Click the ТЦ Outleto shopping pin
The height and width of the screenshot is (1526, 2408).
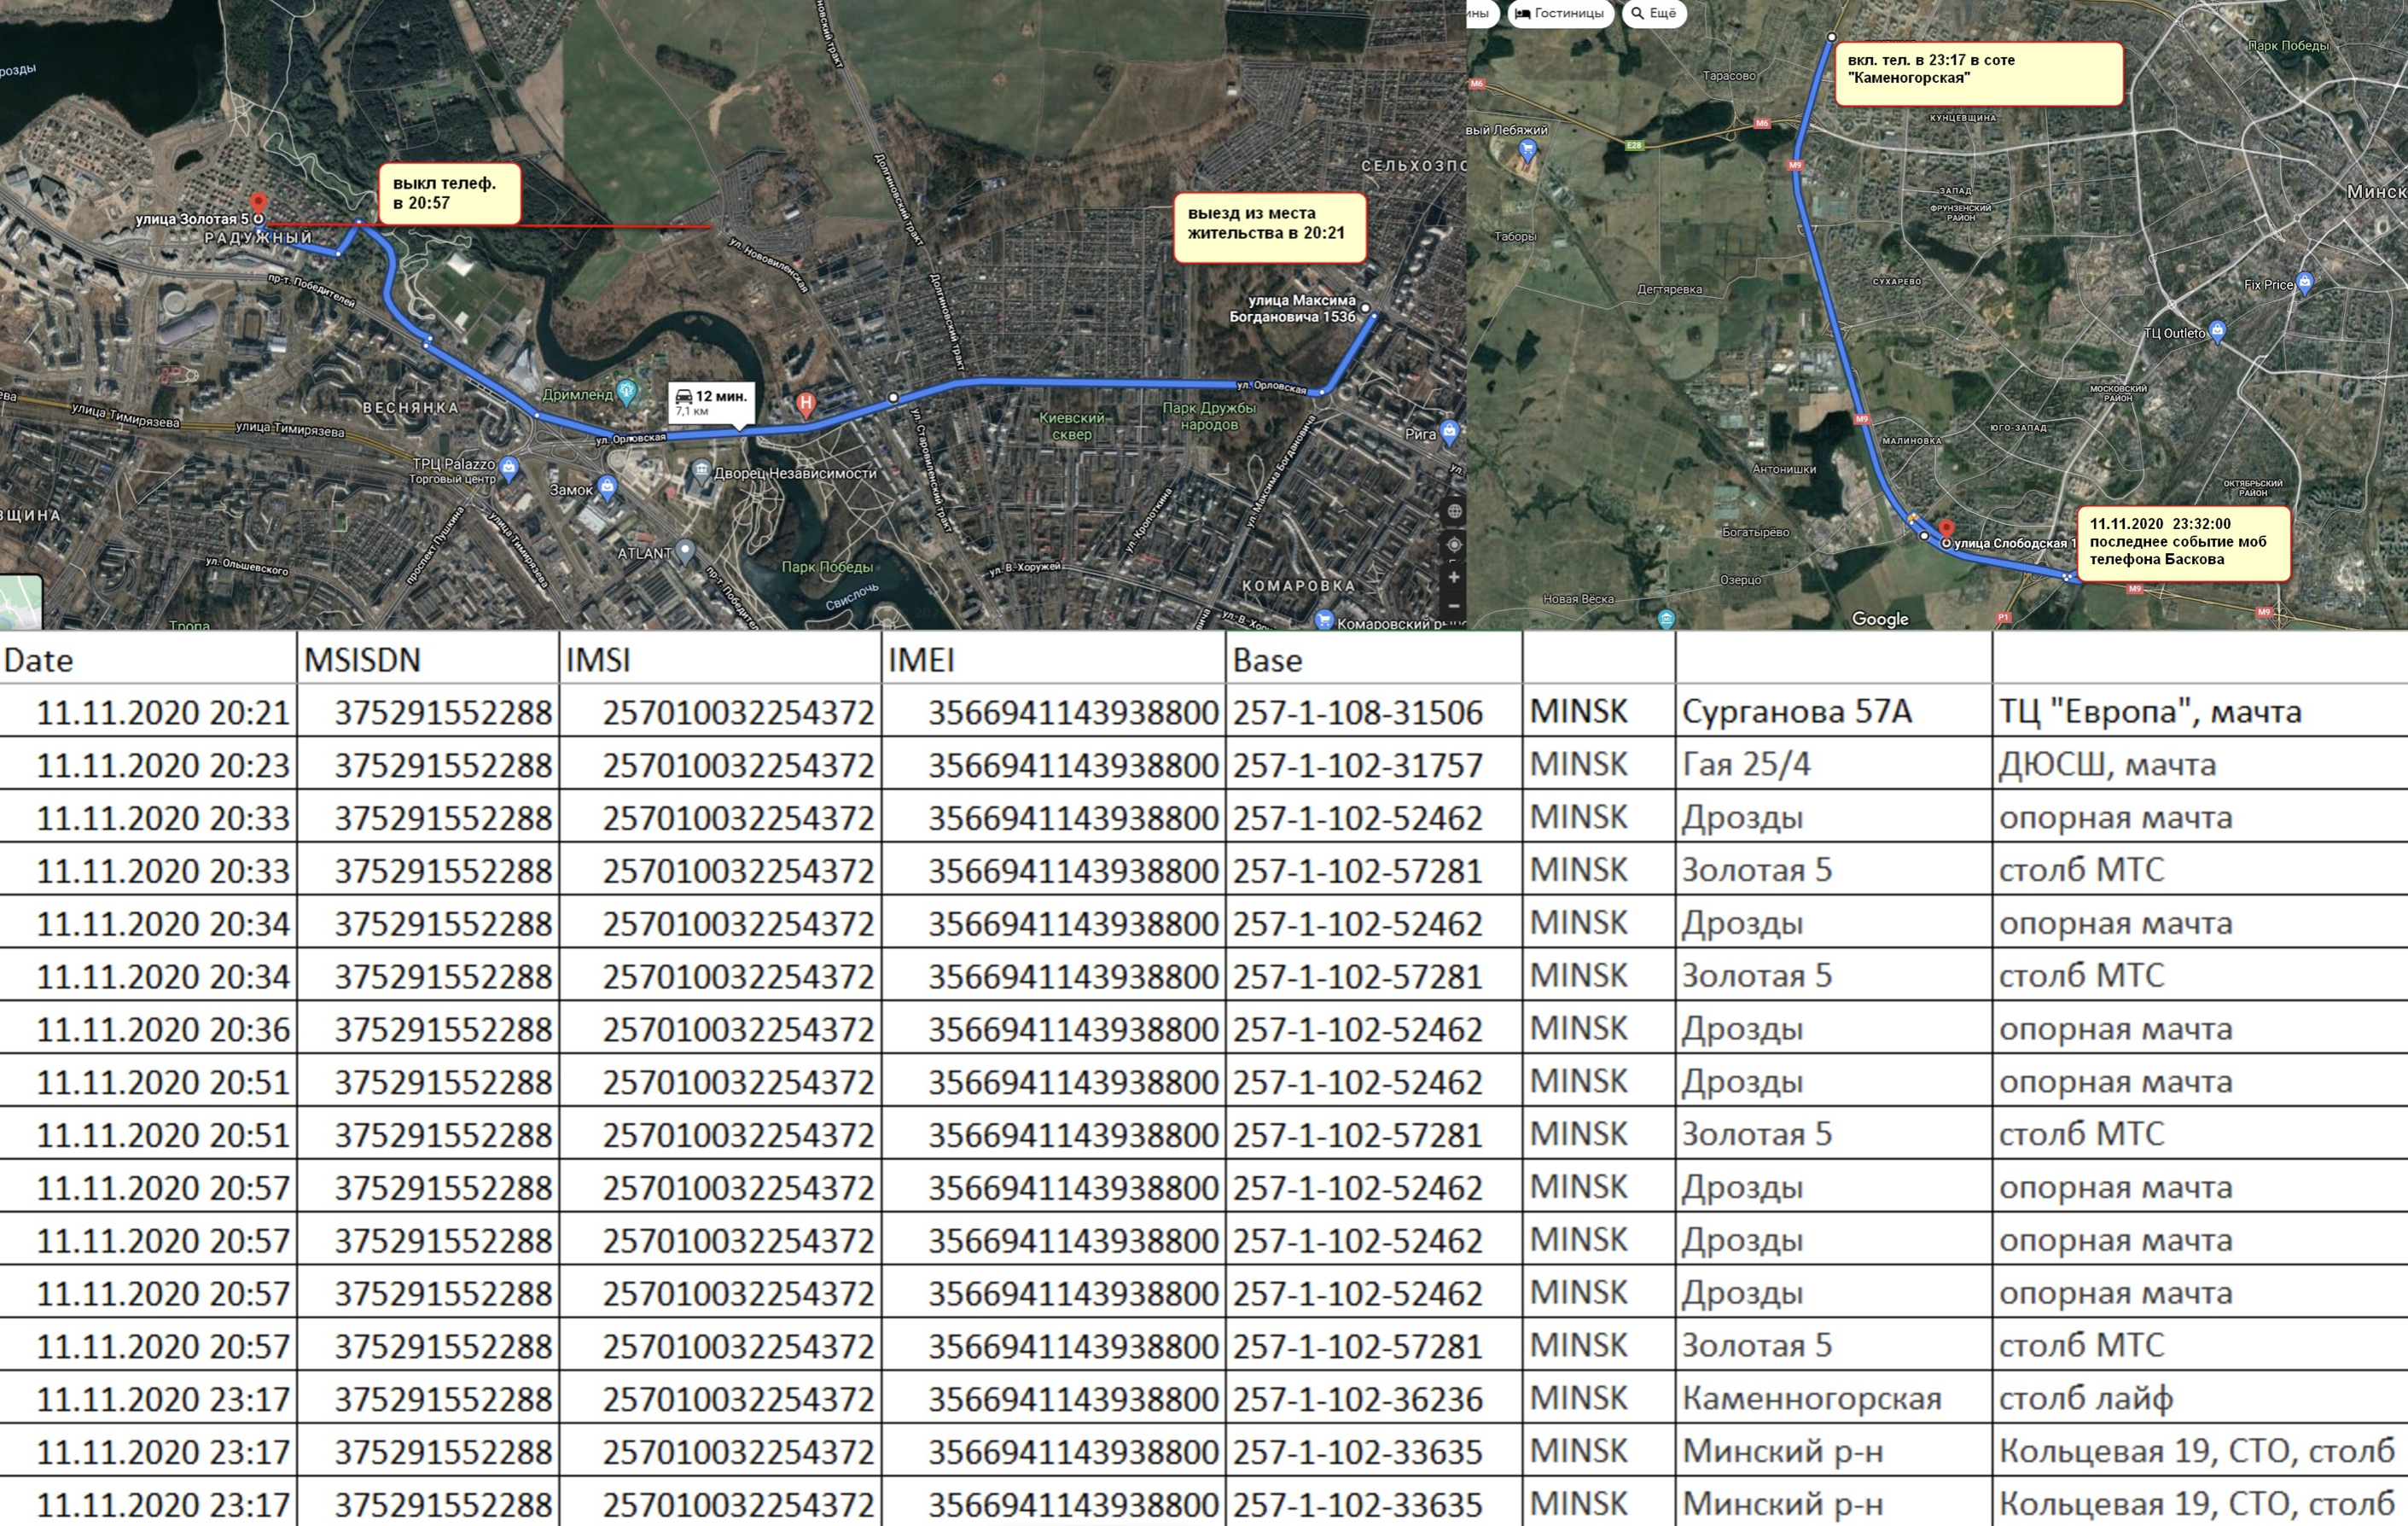[x=2217, y=330]
